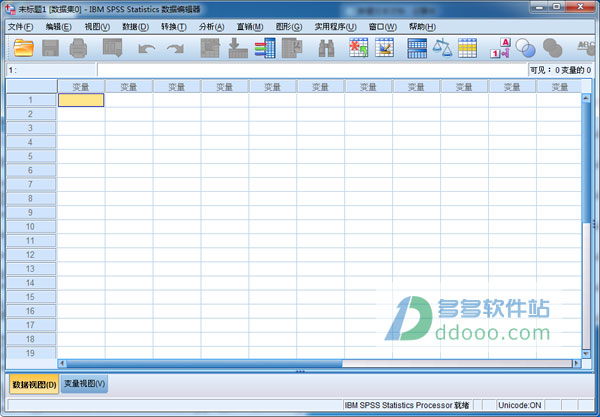Open the 转换(T) menu
This screenshot has height=417, width=600.
(x=174, y=27)
